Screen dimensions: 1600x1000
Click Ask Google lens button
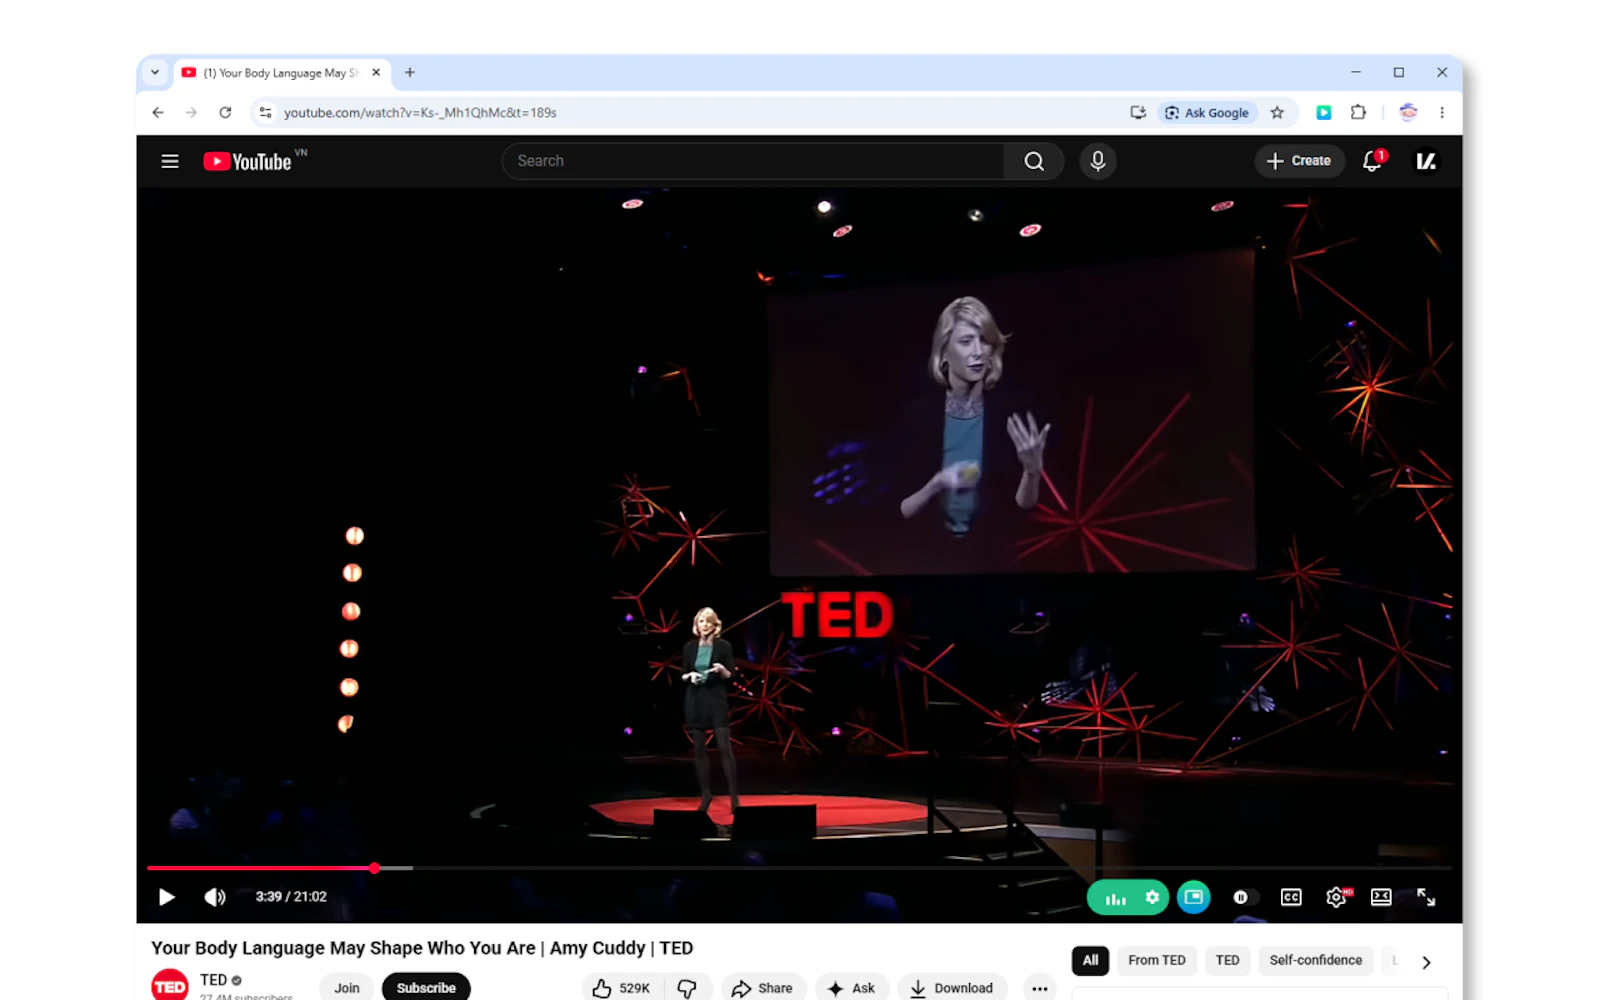click(x=1207, y=113)
